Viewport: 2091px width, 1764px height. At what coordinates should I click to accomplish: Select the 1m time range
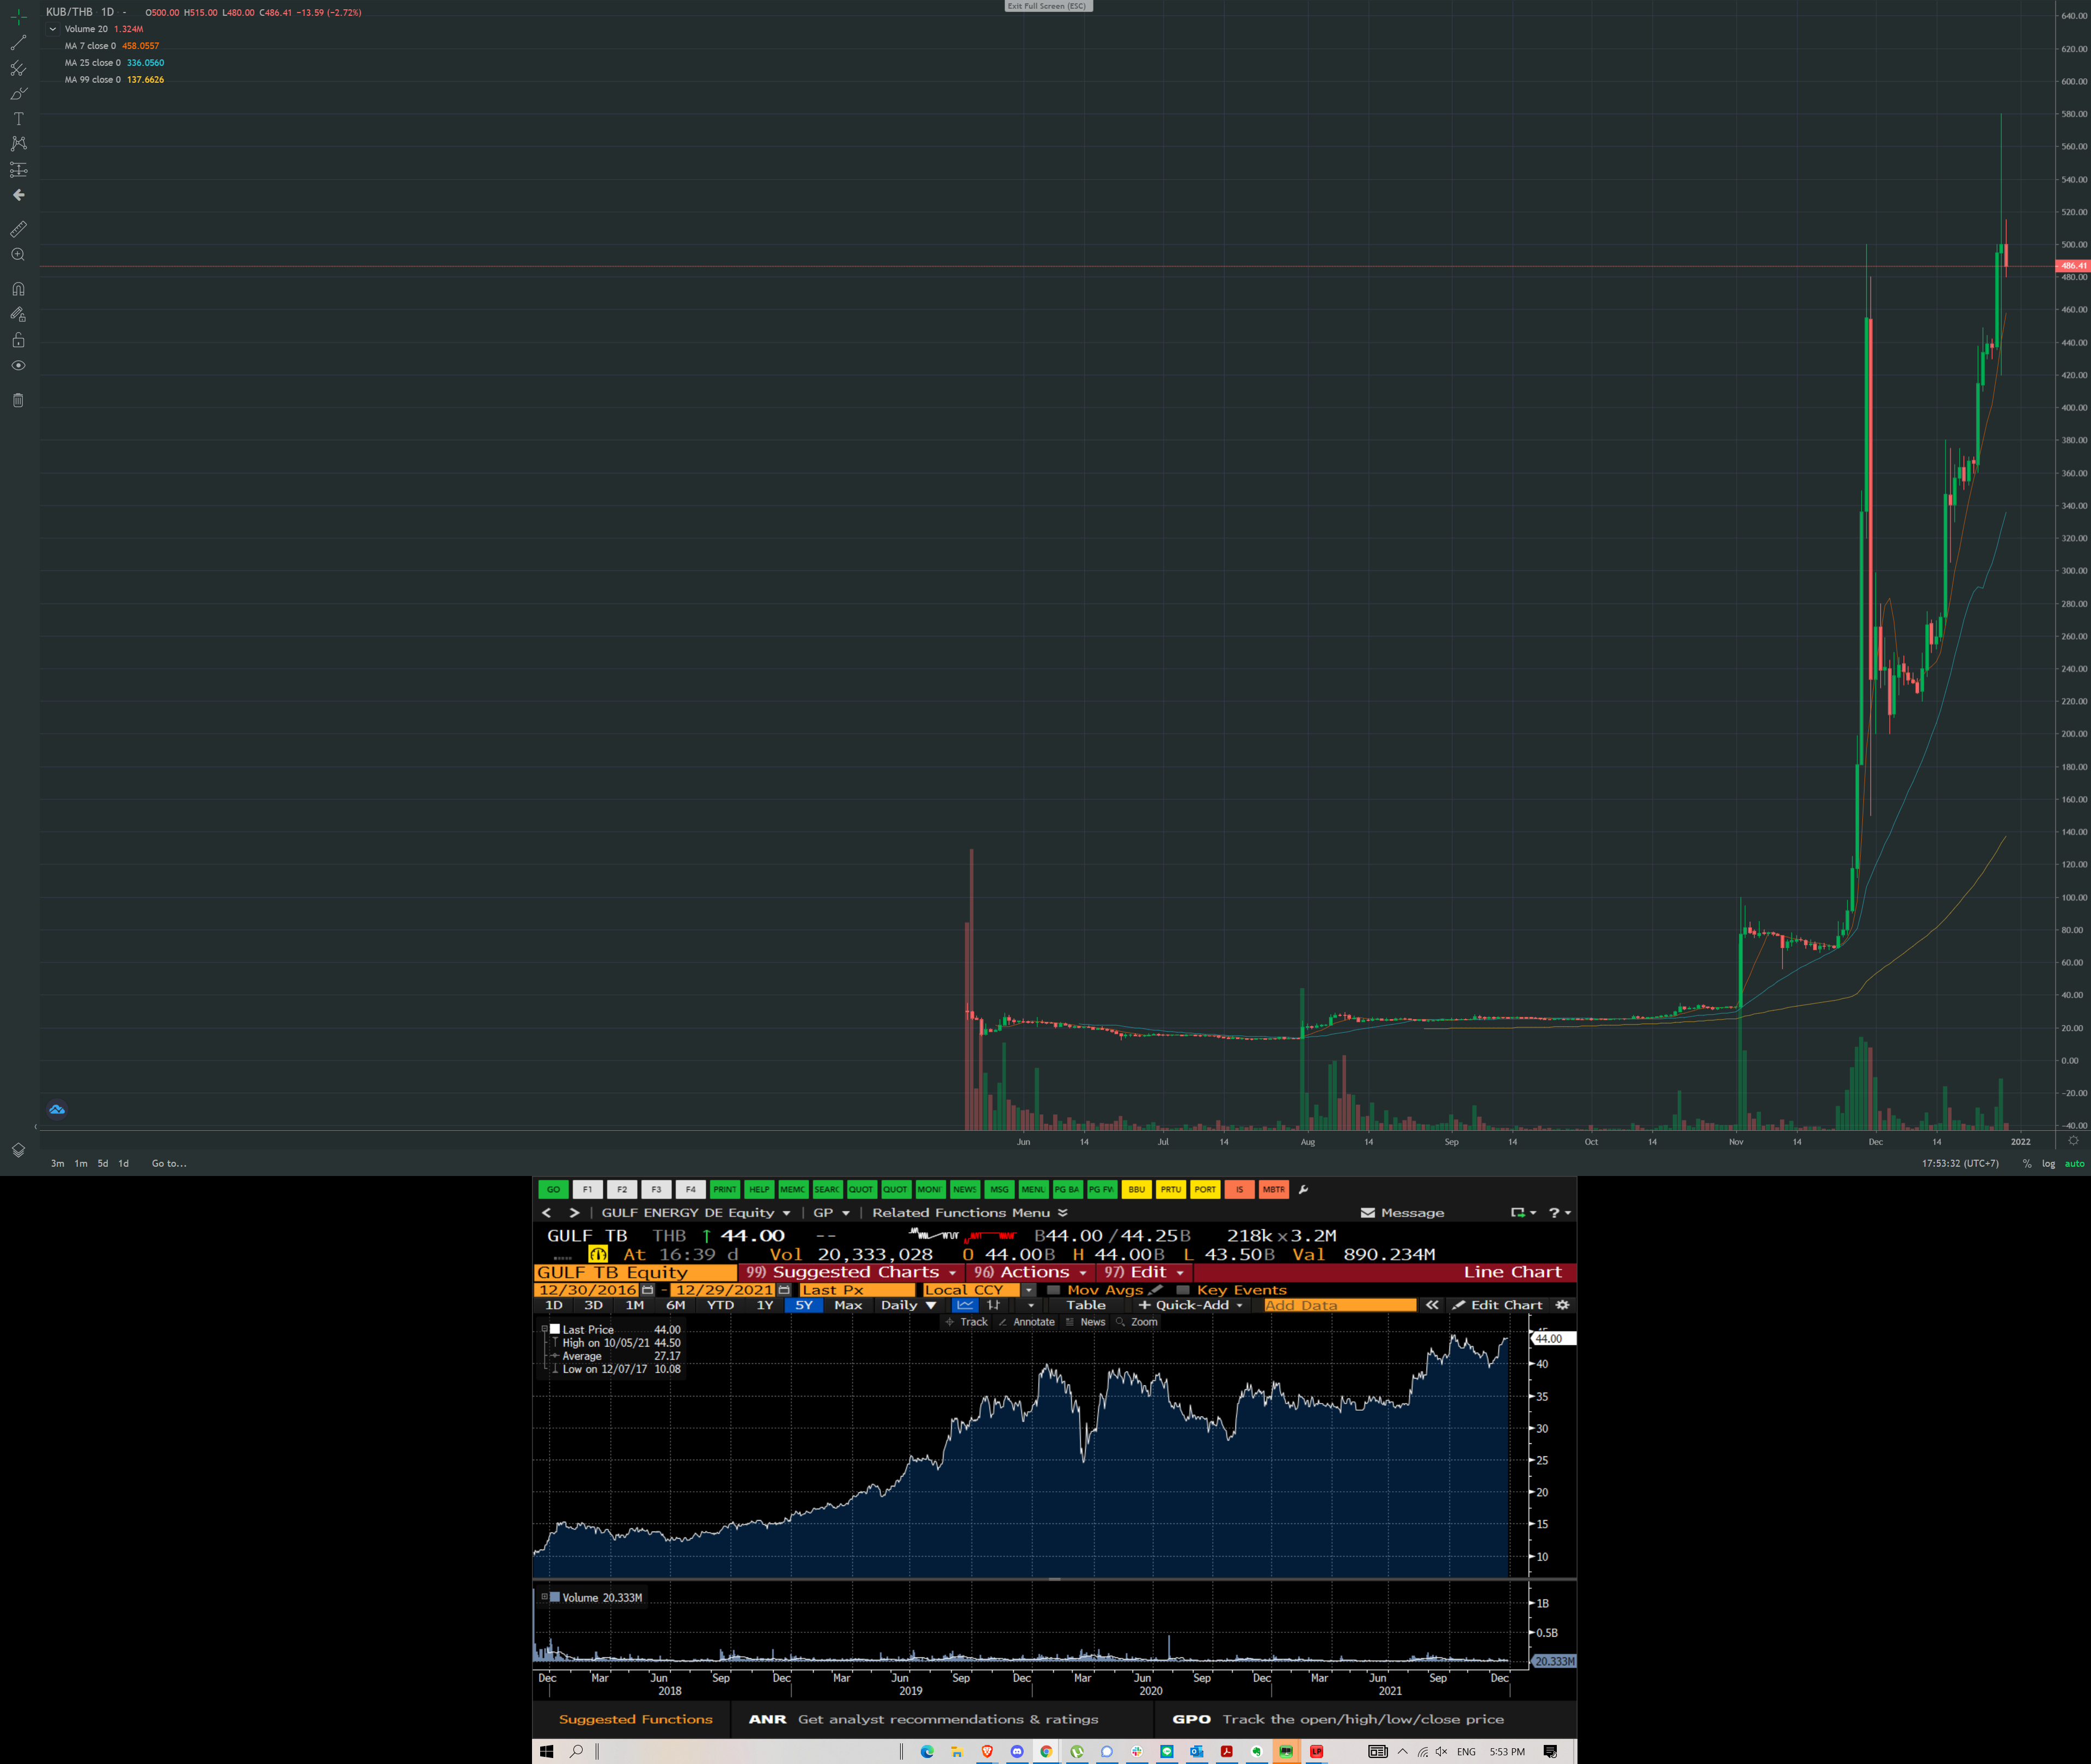coord(81,1163)
